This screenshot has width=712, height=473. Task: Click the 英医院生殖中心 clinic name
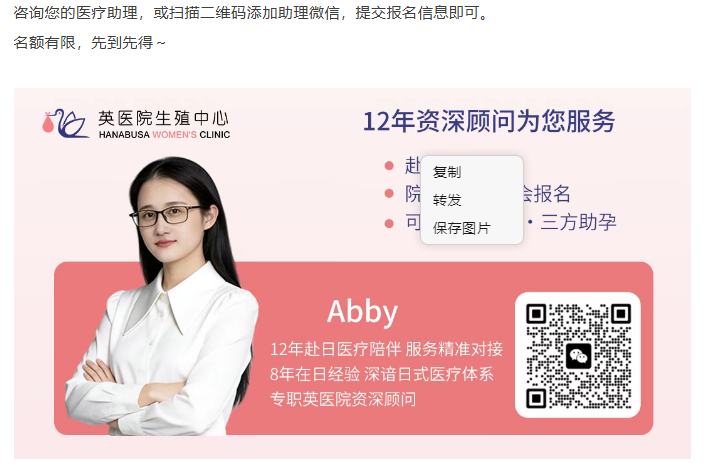click(163, 118)
